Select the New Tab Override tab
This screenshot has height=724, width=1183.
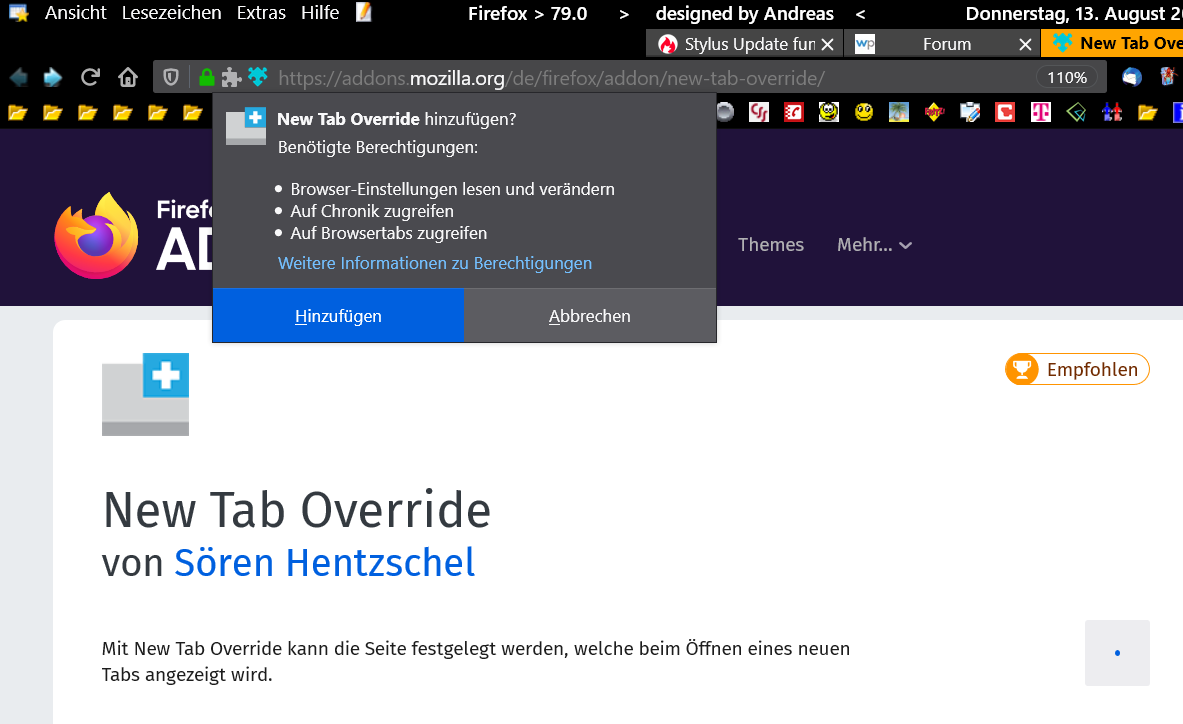1112,44
